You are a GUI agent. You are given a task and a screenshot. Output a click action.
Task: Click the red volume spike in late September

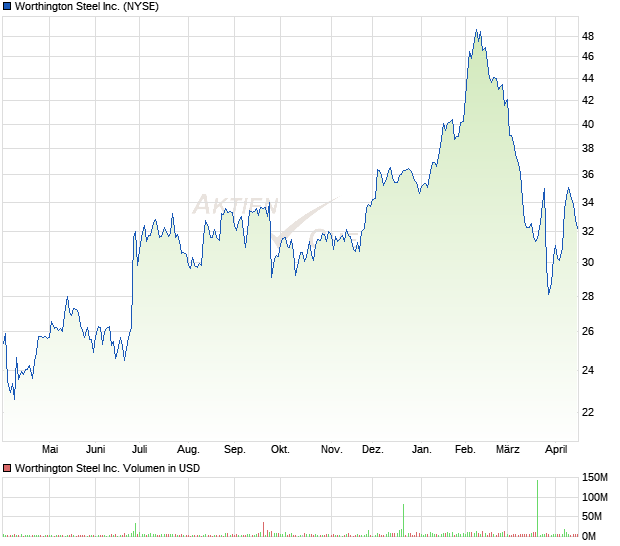pyautogui.click(x=263, y=530)
